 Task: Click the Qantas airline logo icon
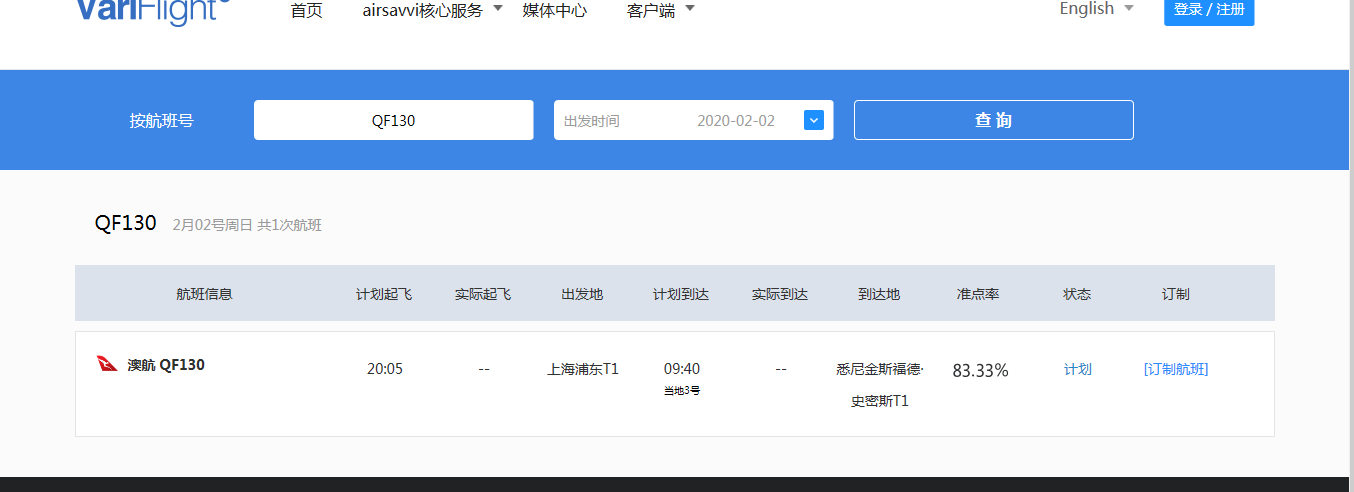(108, 364)
